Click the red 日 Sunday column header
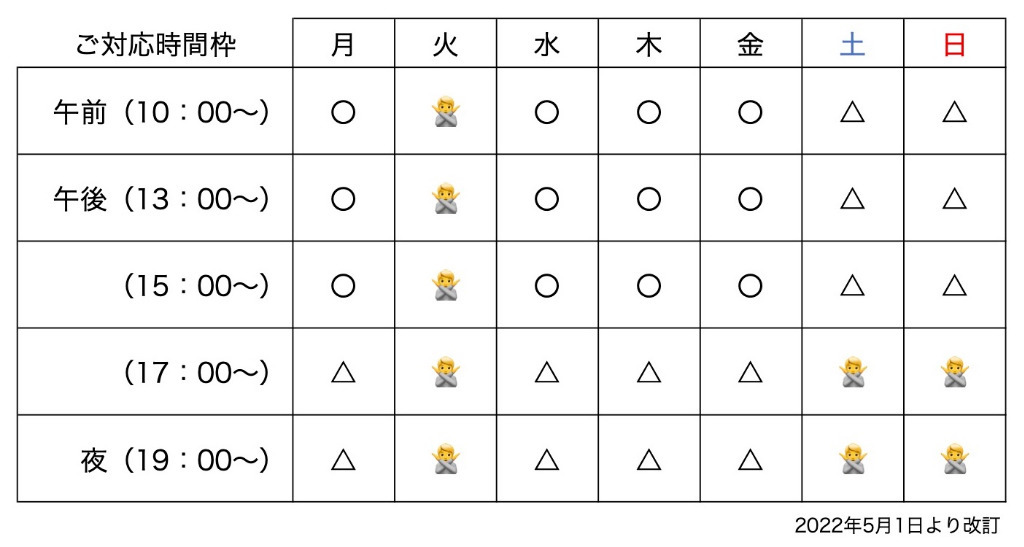This screenshot has height=547, width=1024. coord(954,45)
